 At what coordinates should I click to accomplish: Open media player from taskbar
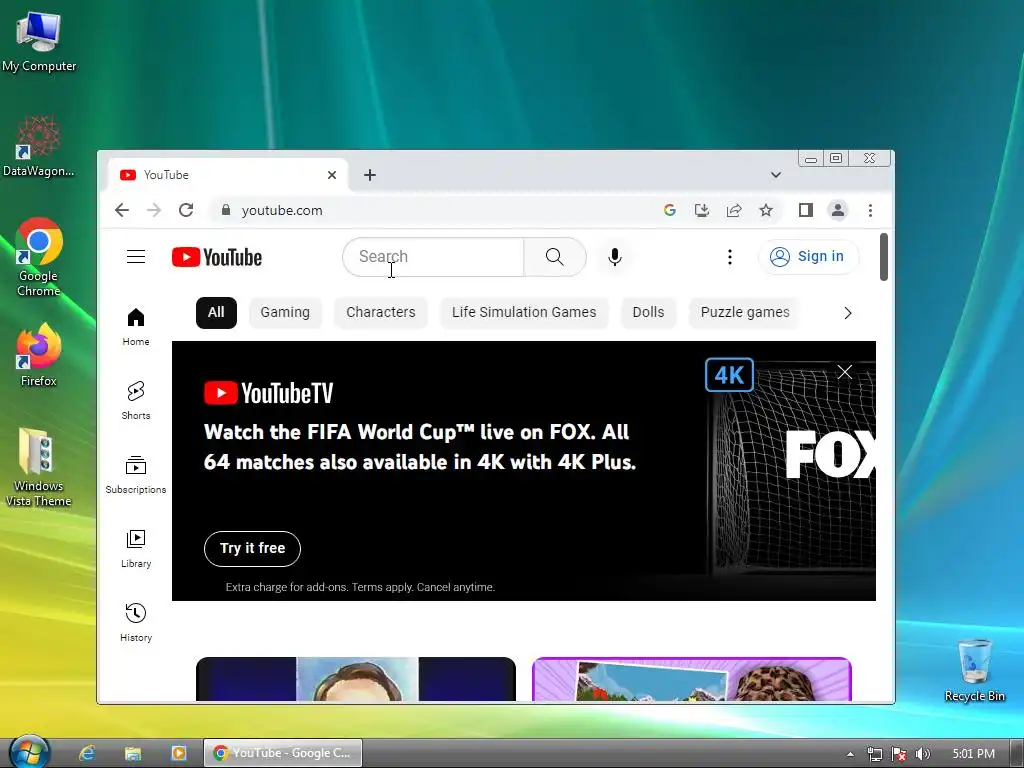[179, 753]
